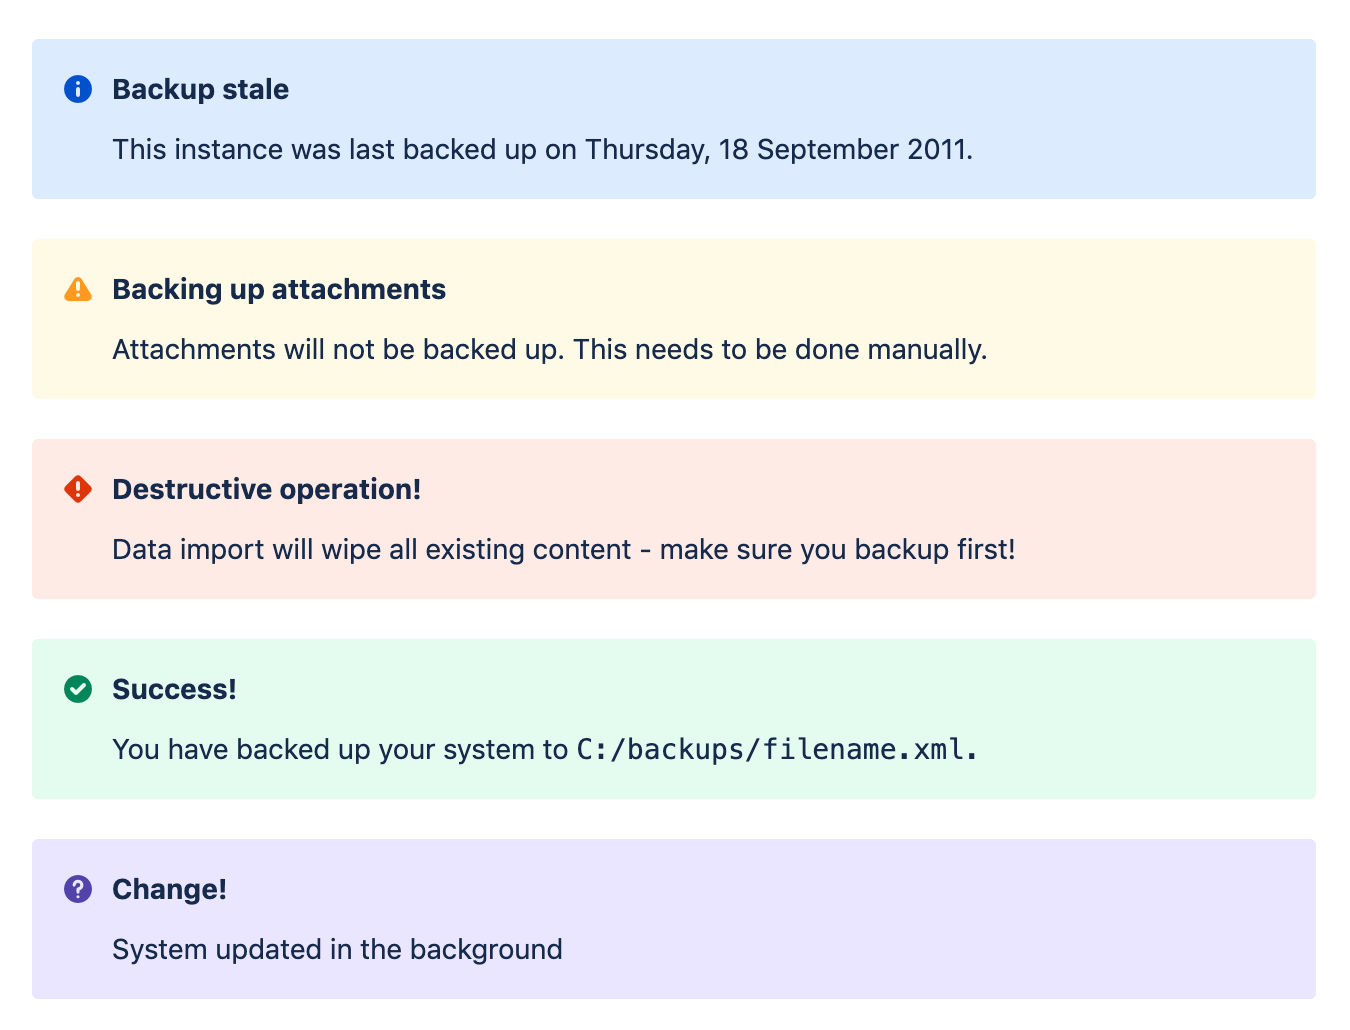Select the 'Backing up attachments' heading
The height and width of the screenshot is (1030, 1350).
click(279, 289)
